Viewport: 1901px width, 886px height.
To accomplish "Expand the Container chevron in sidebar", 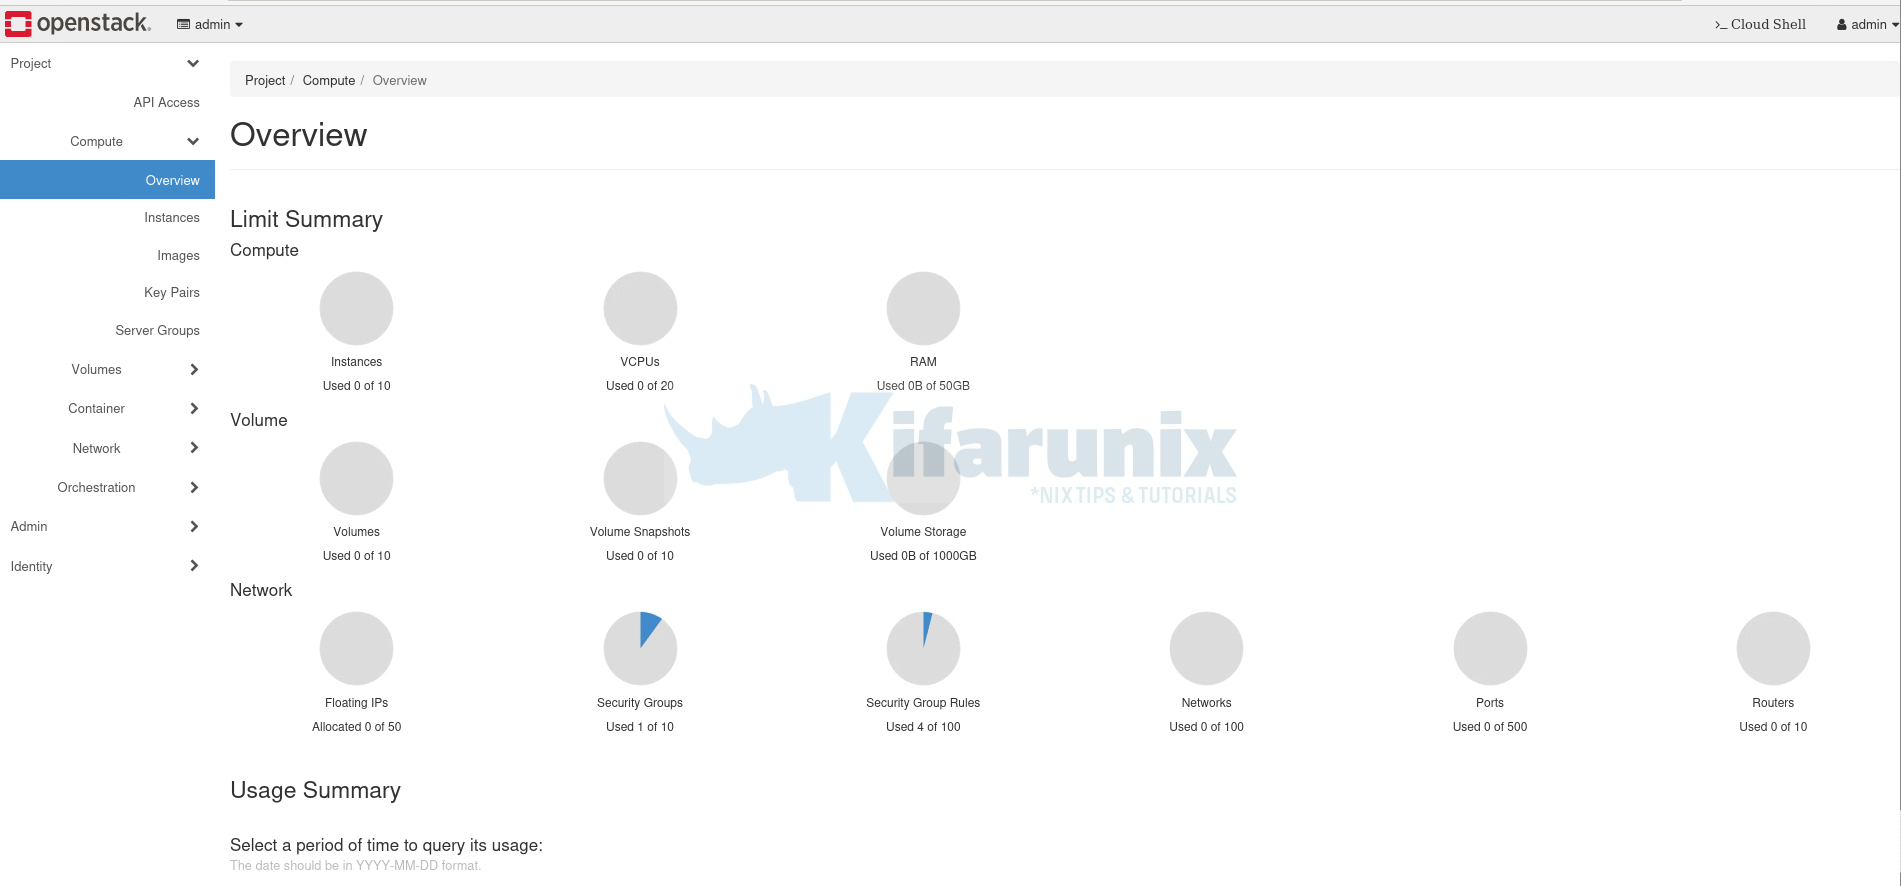I will pyautogui.click(x=194, y=408).
